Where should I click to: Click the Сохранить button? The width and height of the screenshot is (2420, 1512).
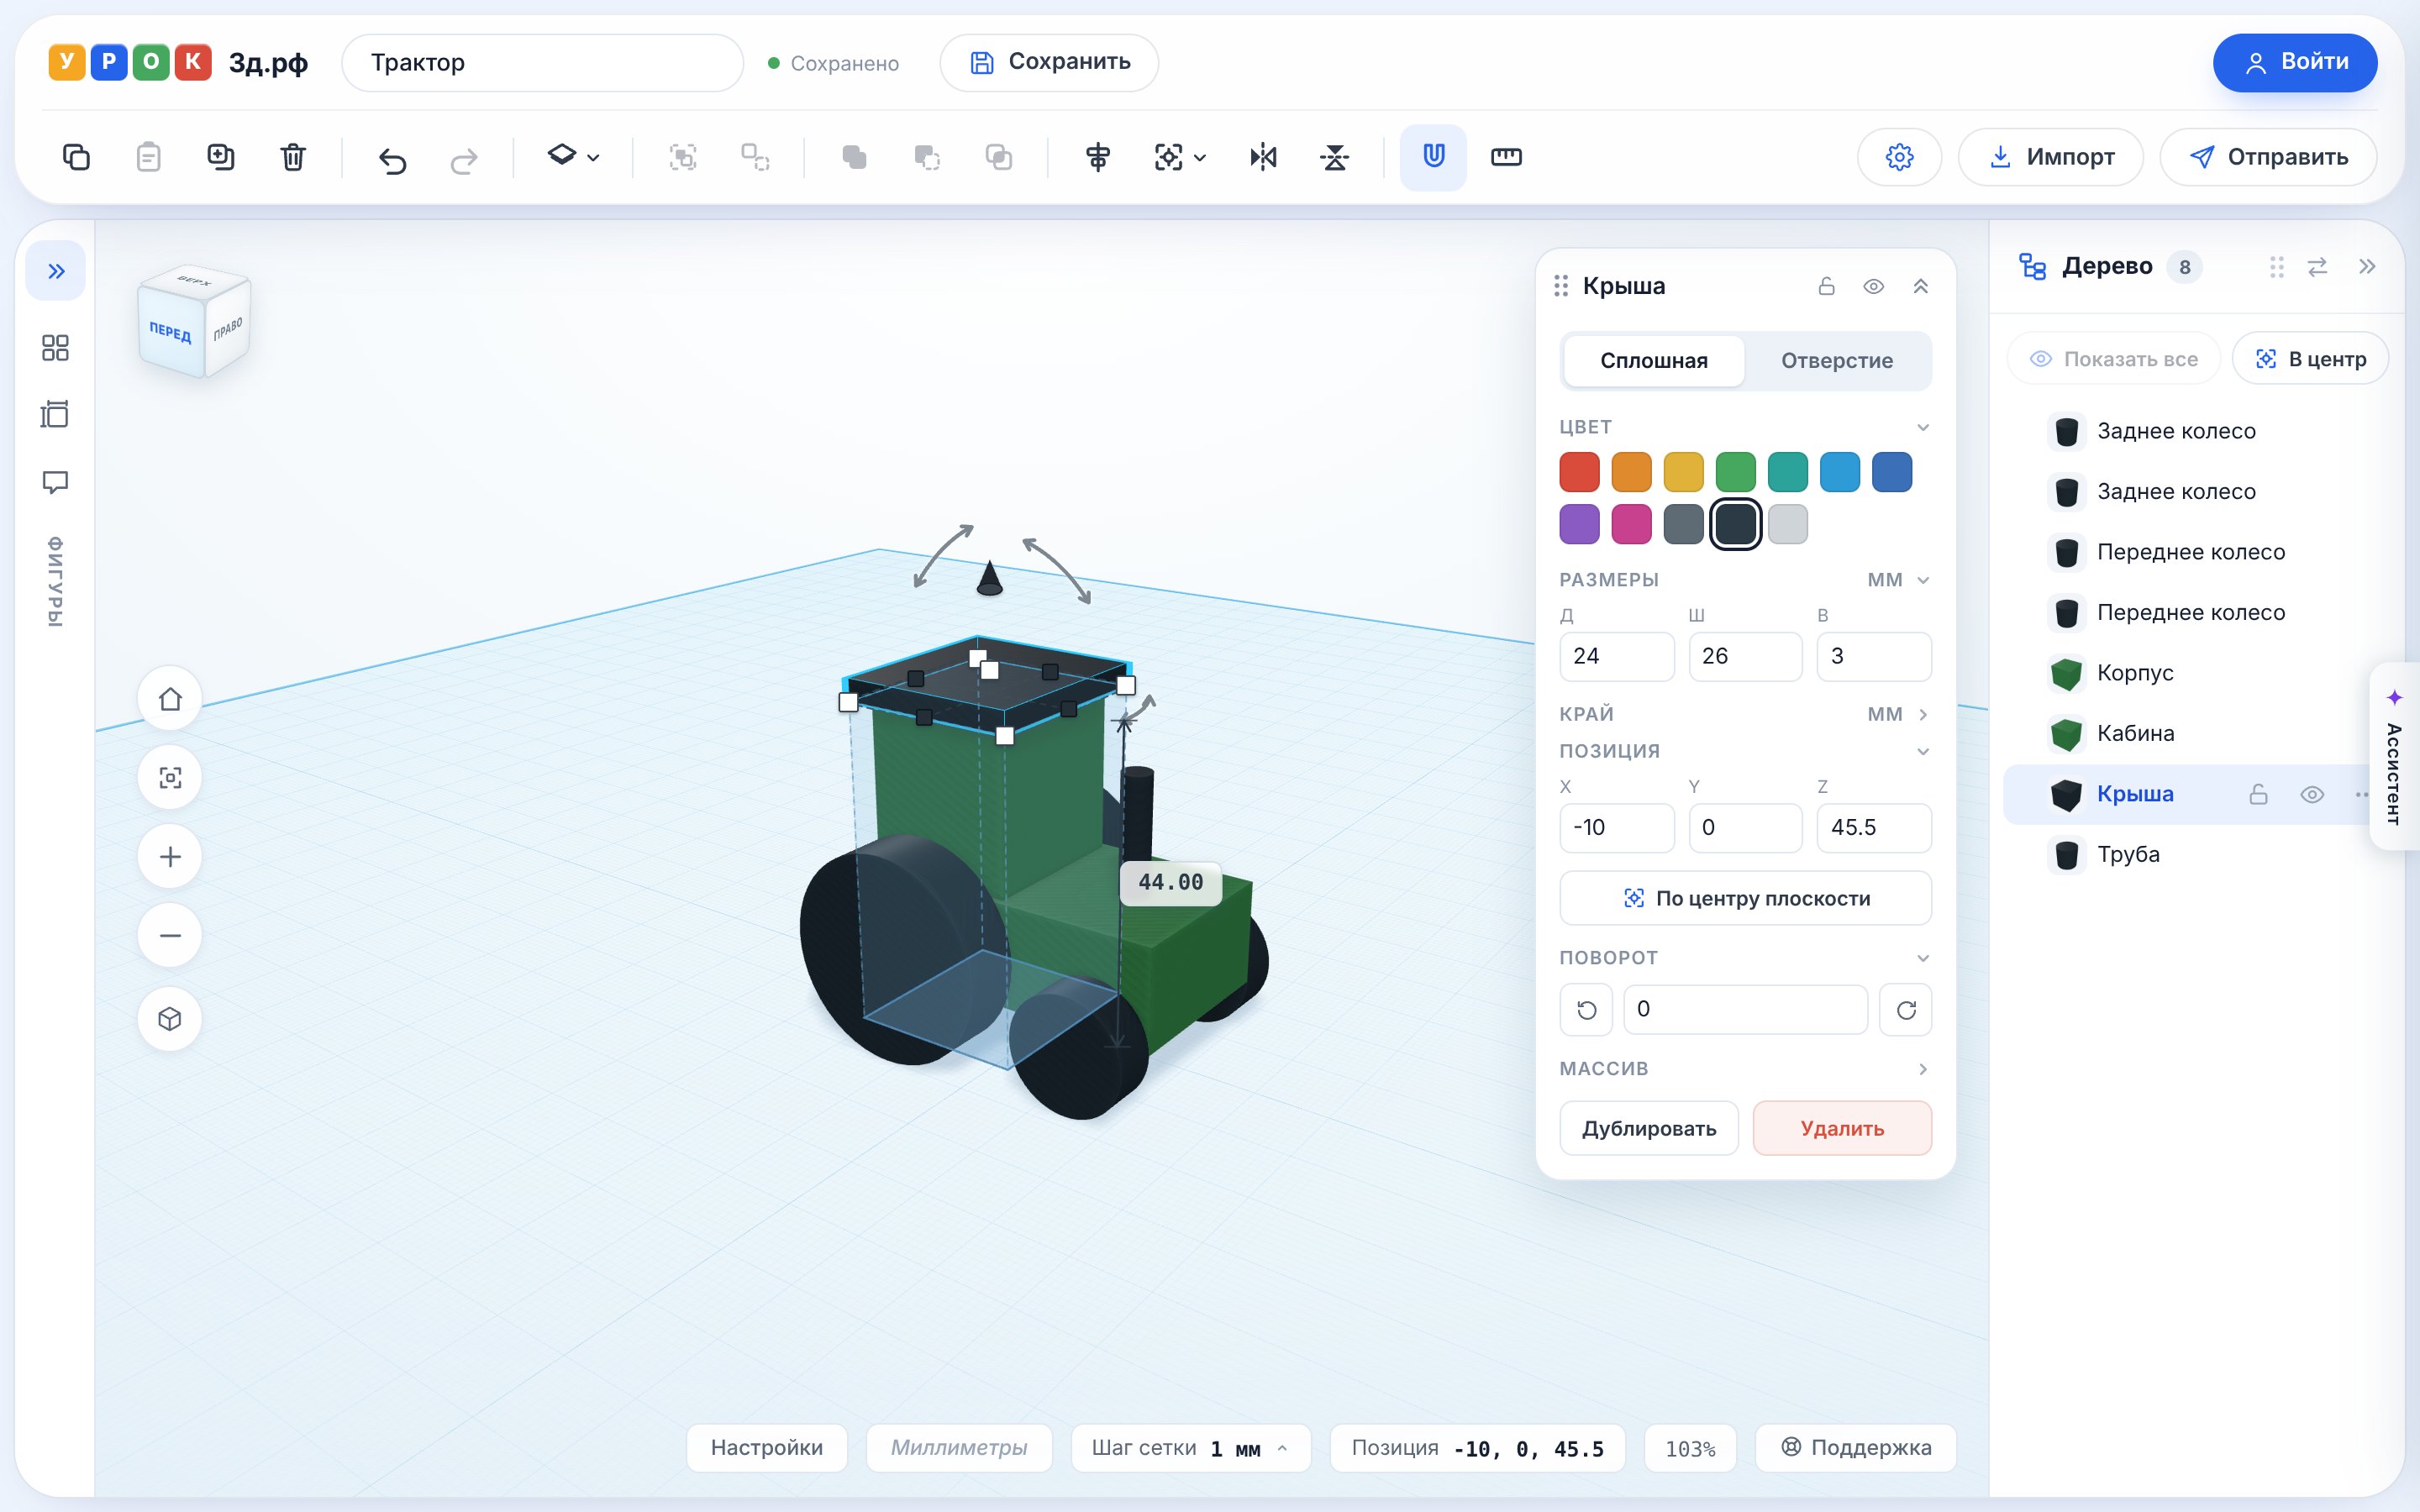1049,63
